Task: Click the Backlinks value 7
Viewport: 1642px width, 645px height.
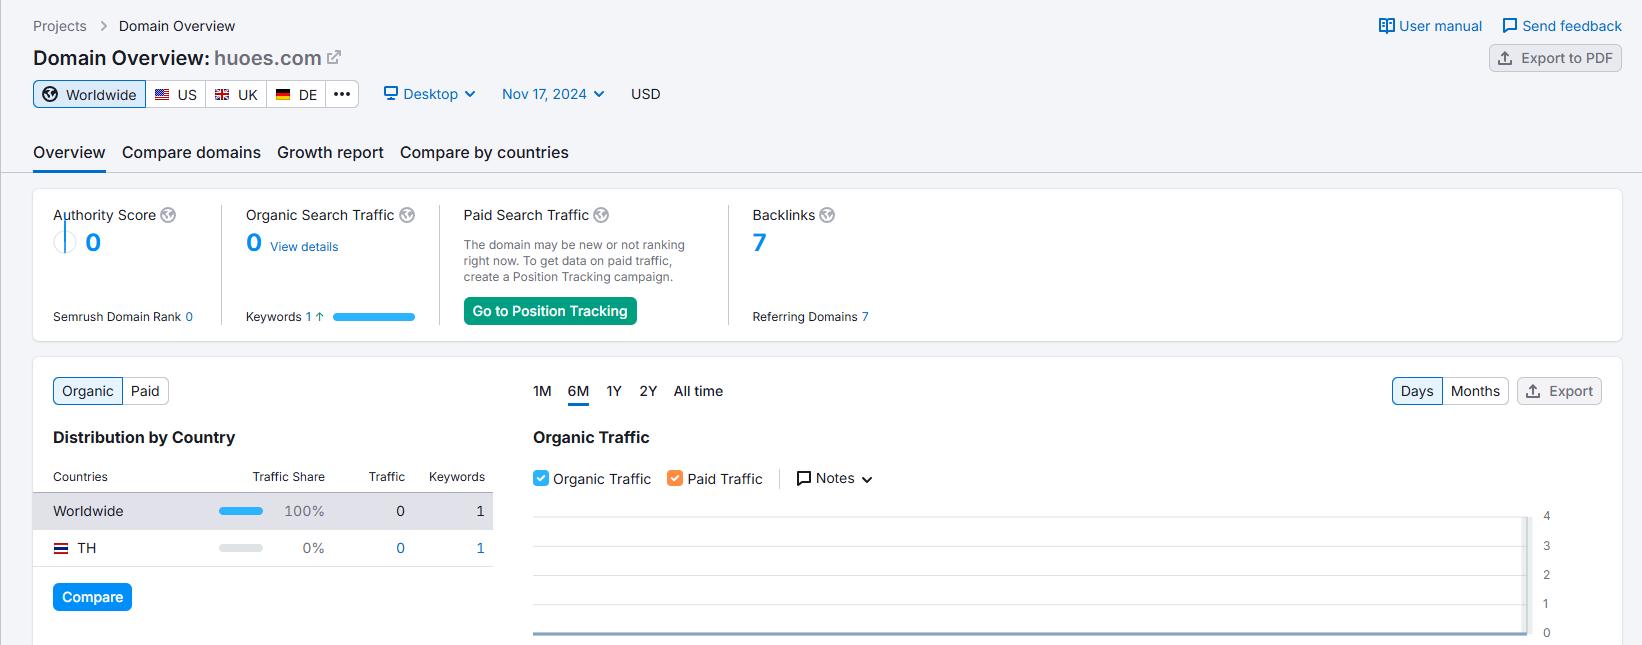Action: 760,243
